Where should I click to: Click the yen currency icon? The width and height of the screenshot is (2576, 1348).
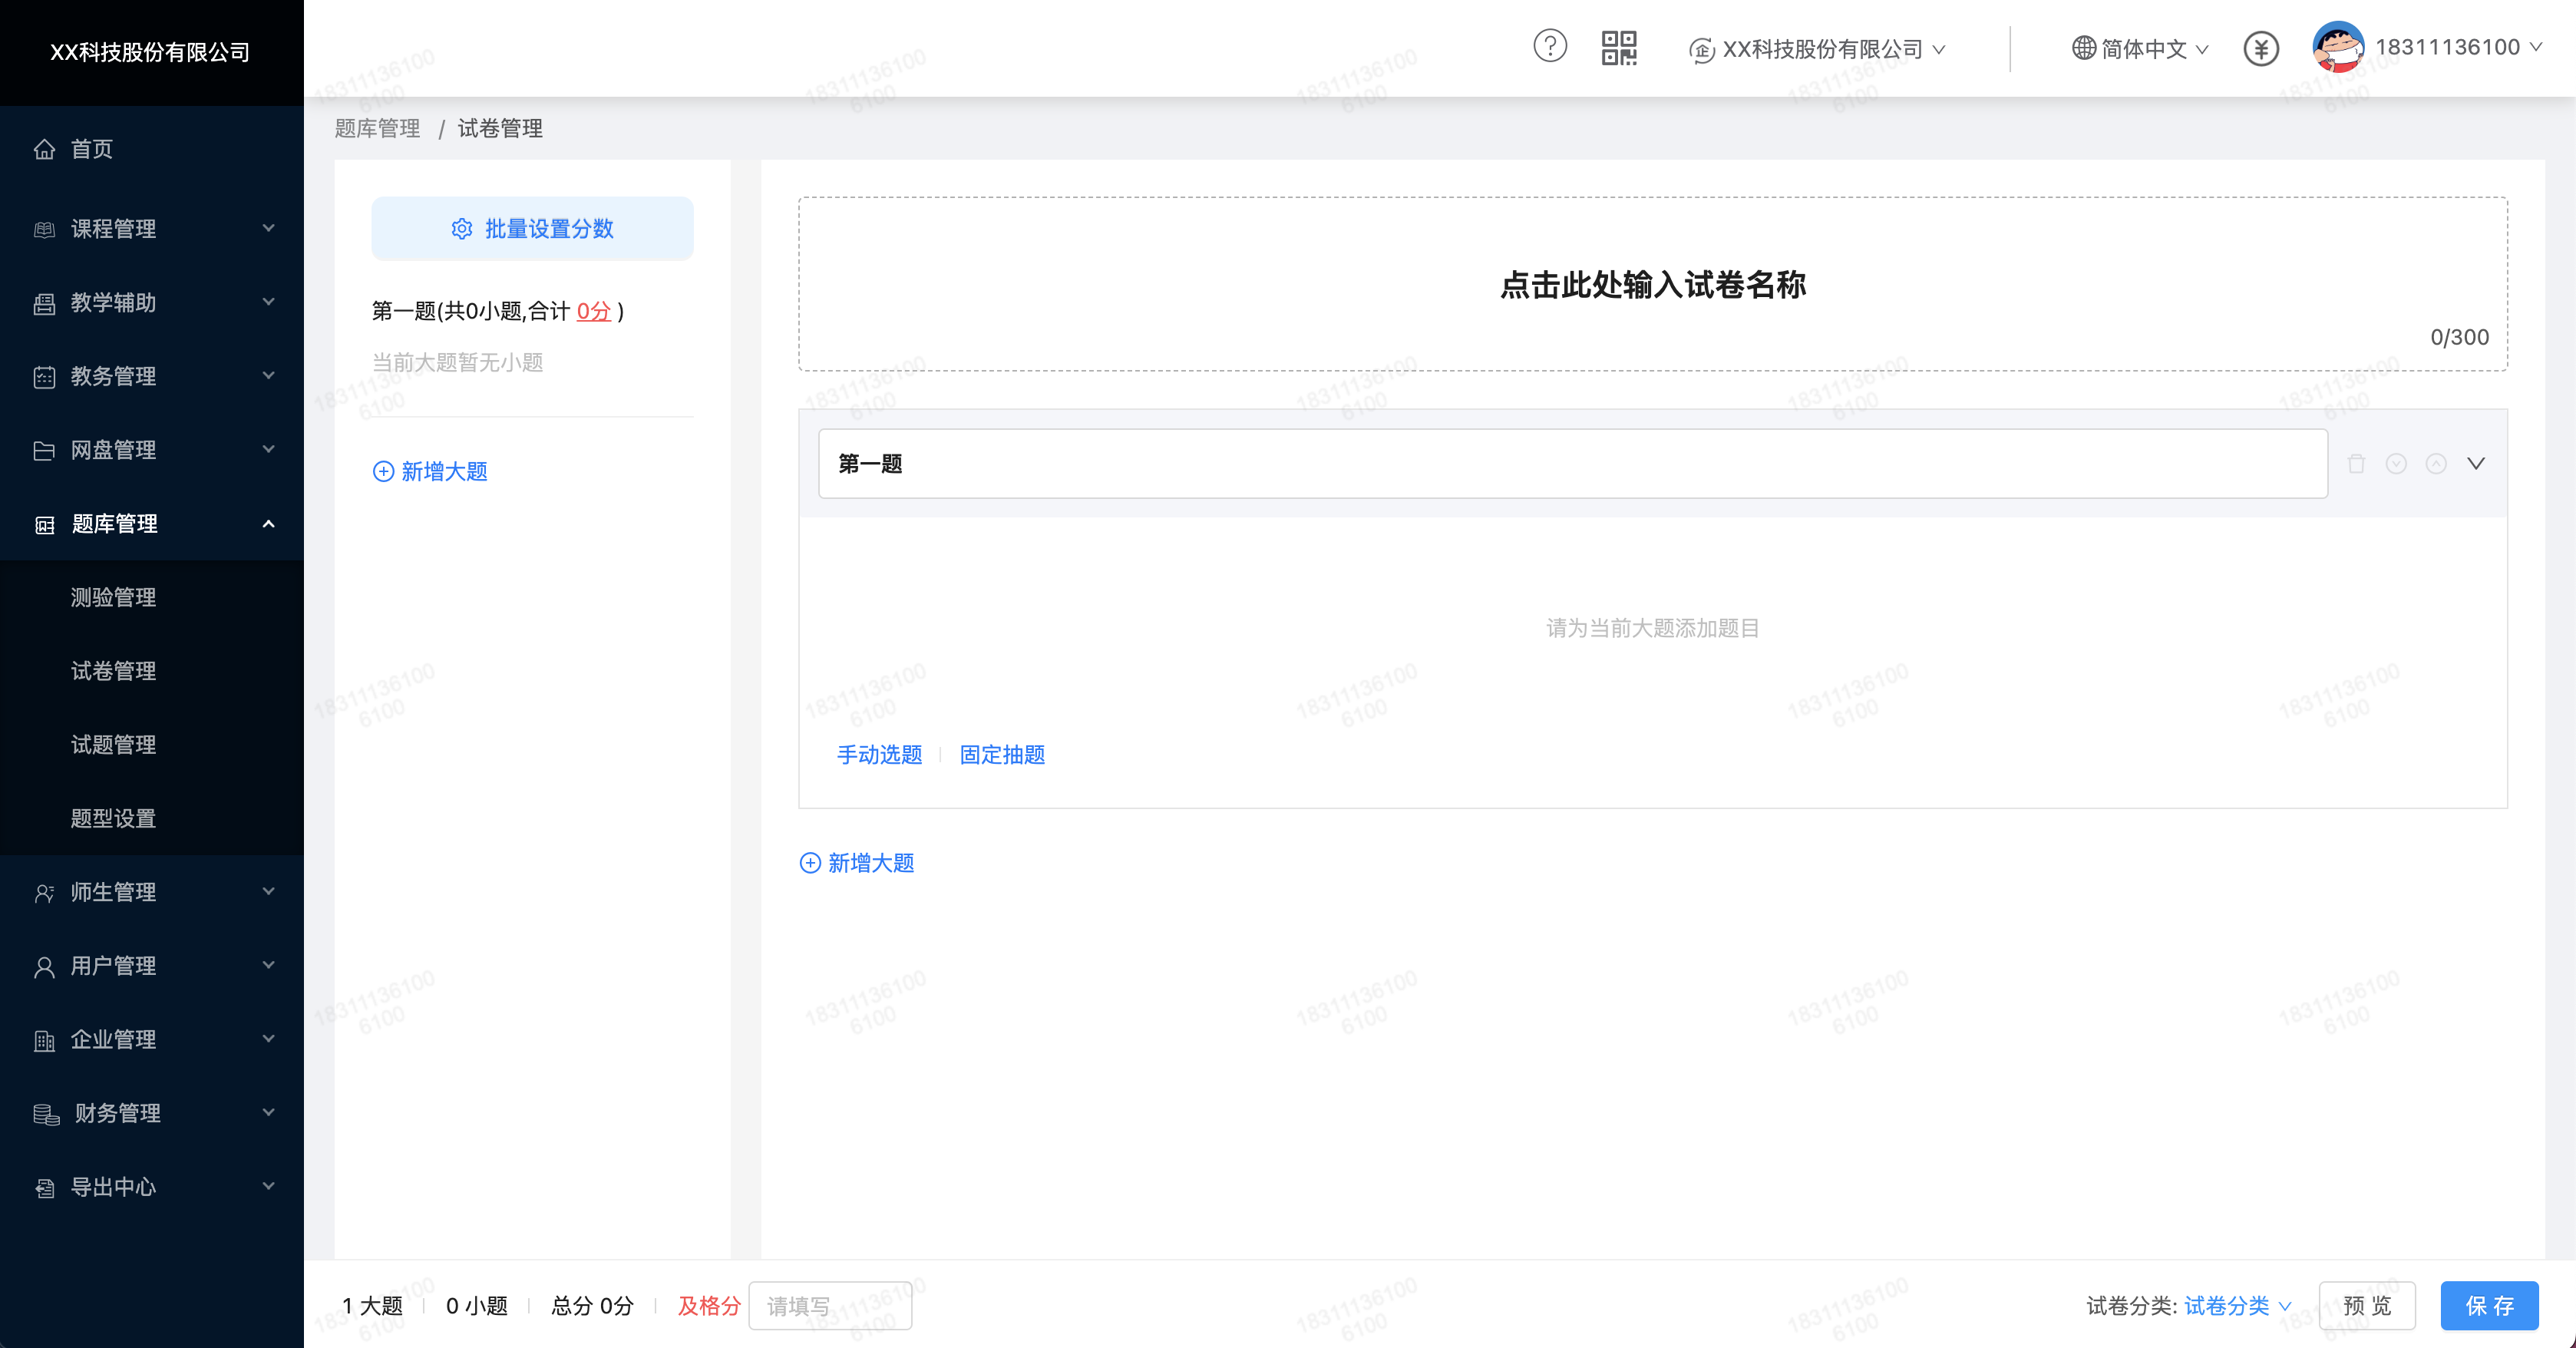(2260, 48)
